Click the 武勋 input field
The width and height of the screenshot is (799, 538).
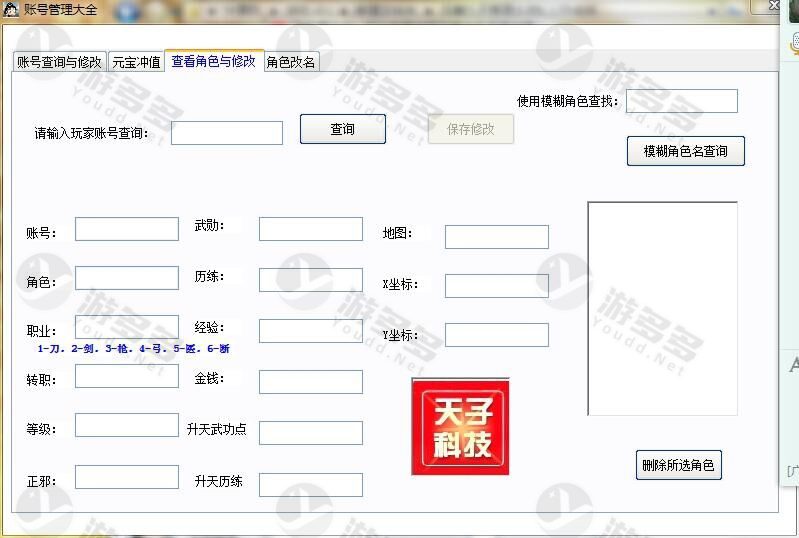pyautogui.click(x=310, y=229)
